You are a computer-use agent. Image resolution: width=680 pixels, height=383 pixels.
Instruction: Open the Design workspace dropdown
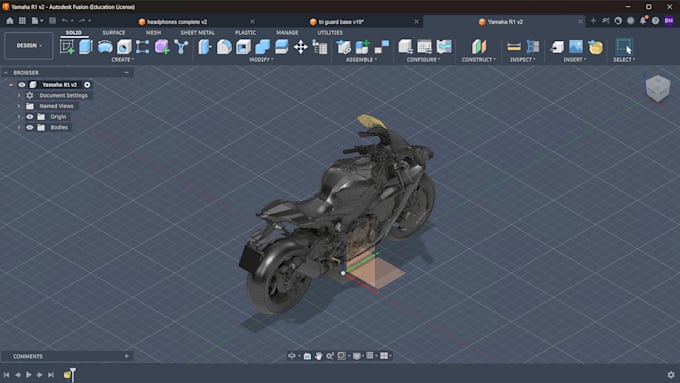coord(29,46)
